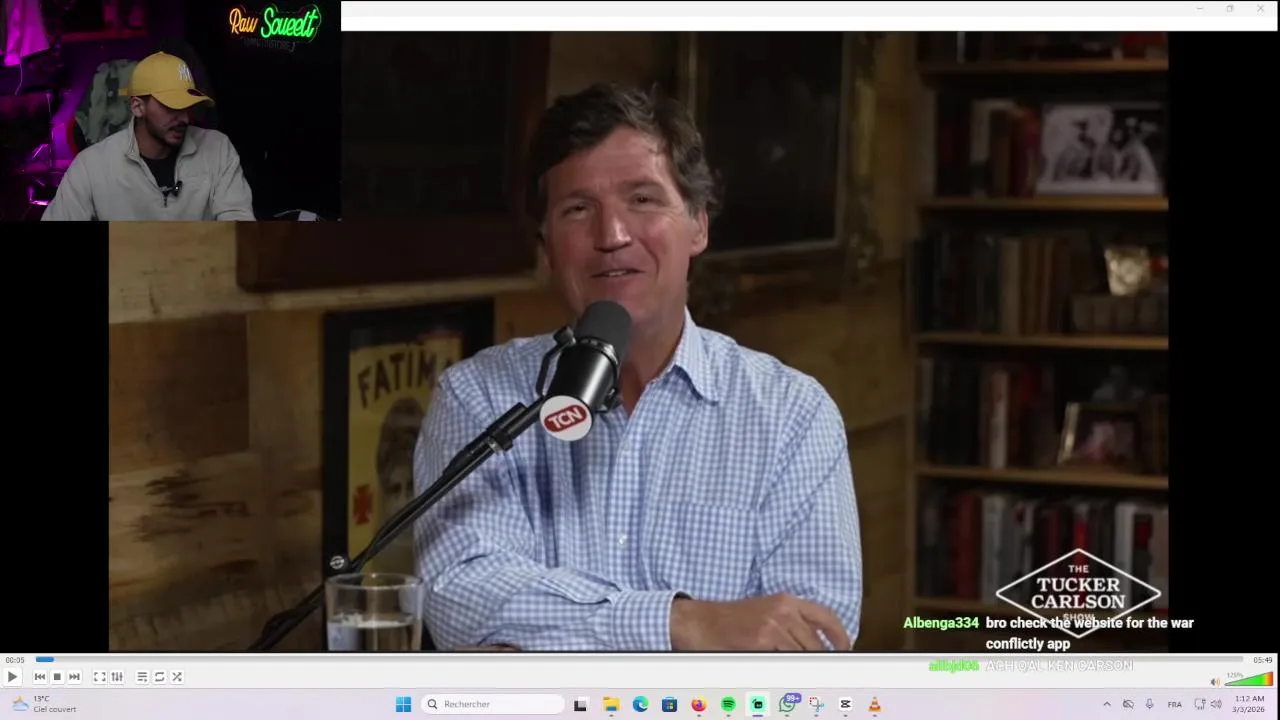
Task: Click the Rechercher taskbar search box
Action: click(493, 704)
